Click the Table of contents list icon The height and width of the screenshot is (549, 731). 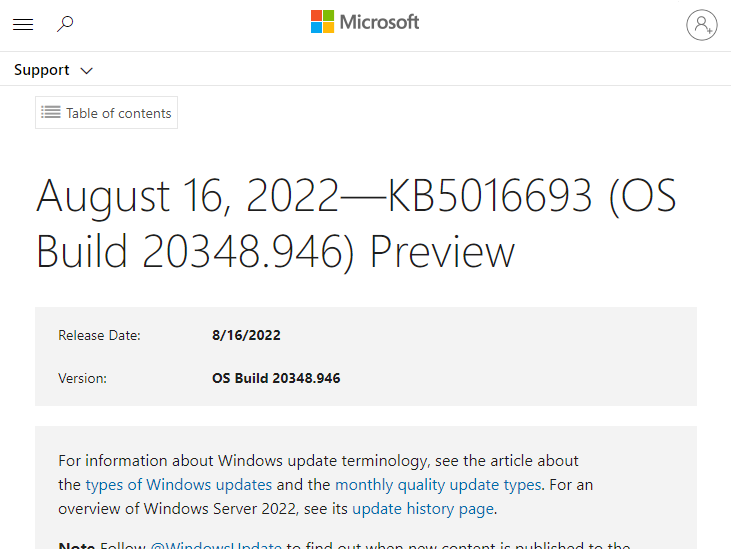pyautogui.click(x=51, y=113)
